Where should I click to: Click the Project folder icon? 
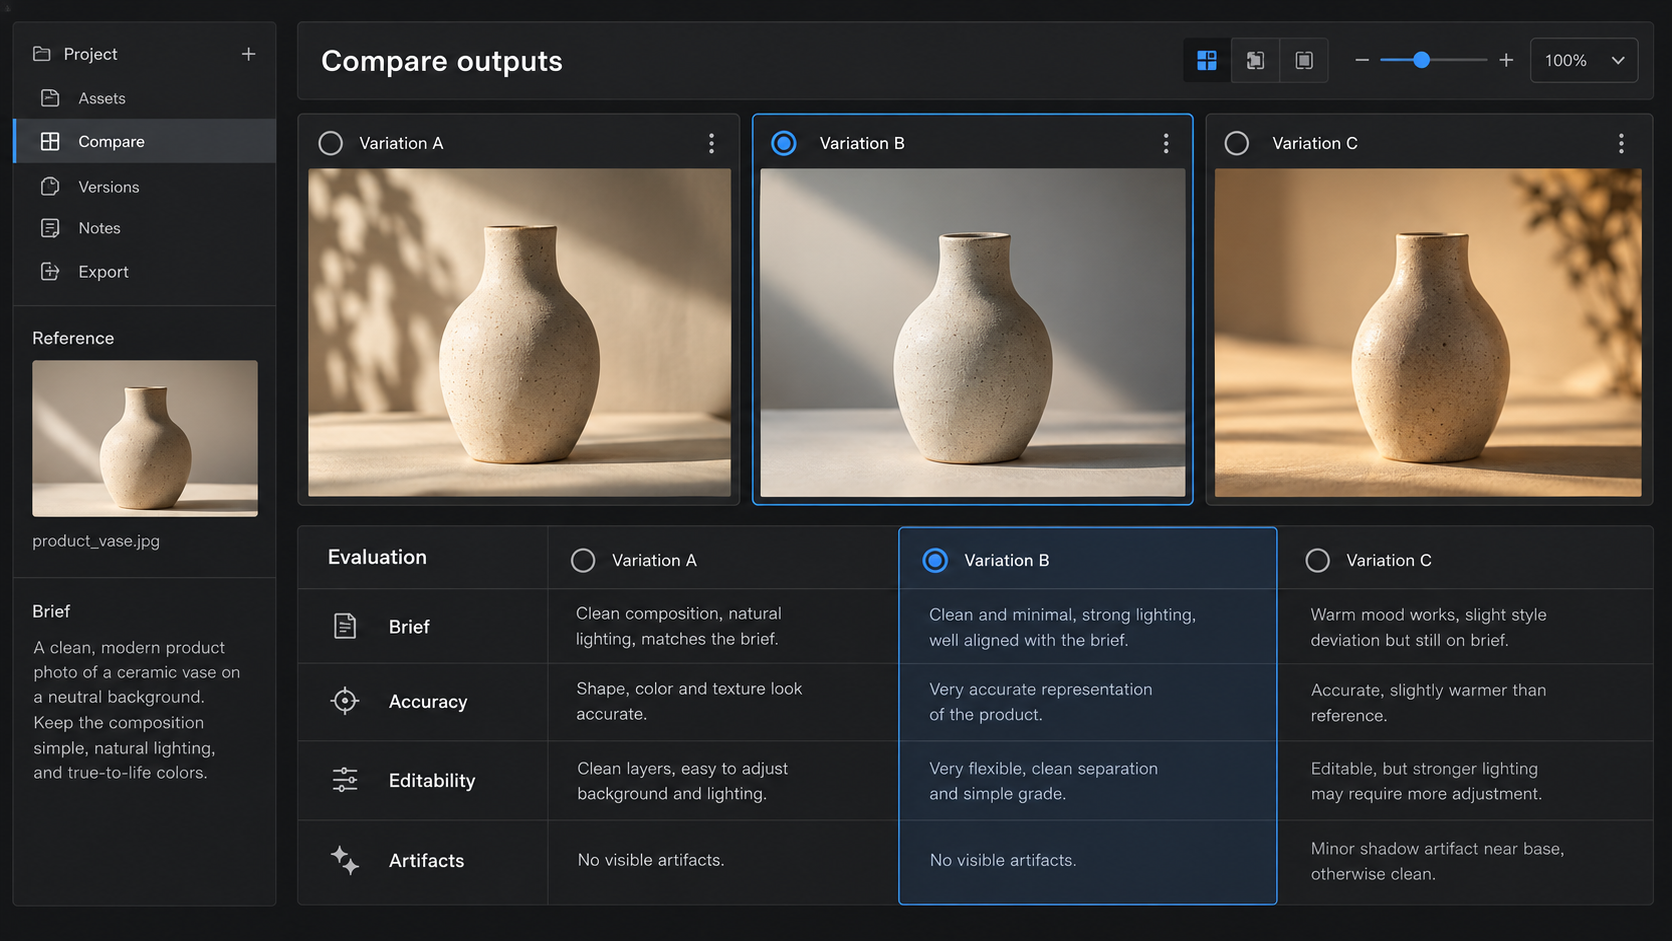(x=41, y=54)
